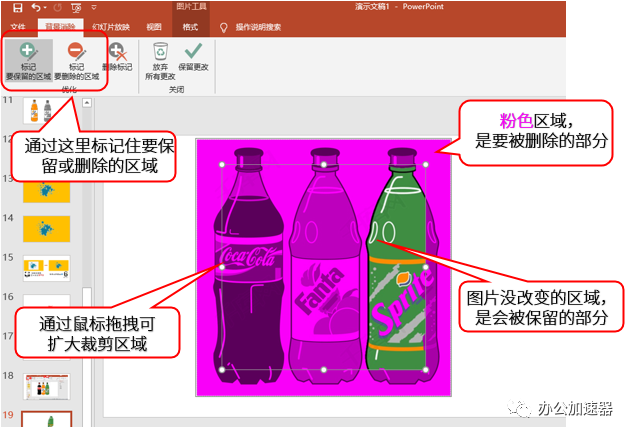This screenshot has height=436, width=633.
Task: Switch to the 格式 tab under 图片工具
Action: (x=190, y=27)
